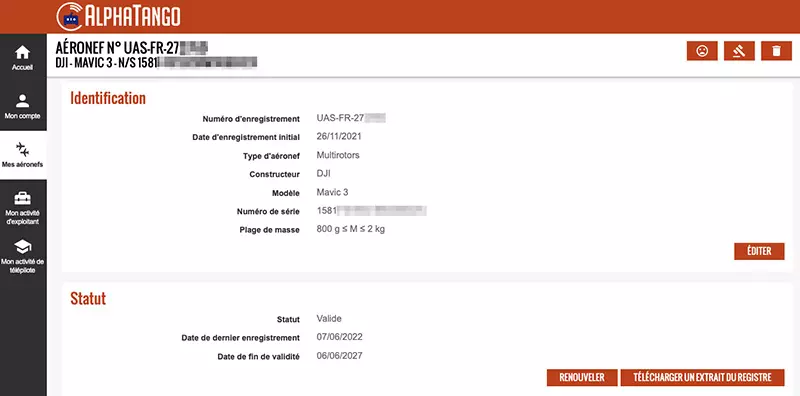Click the value 'Multirotors'

[338, 155]
